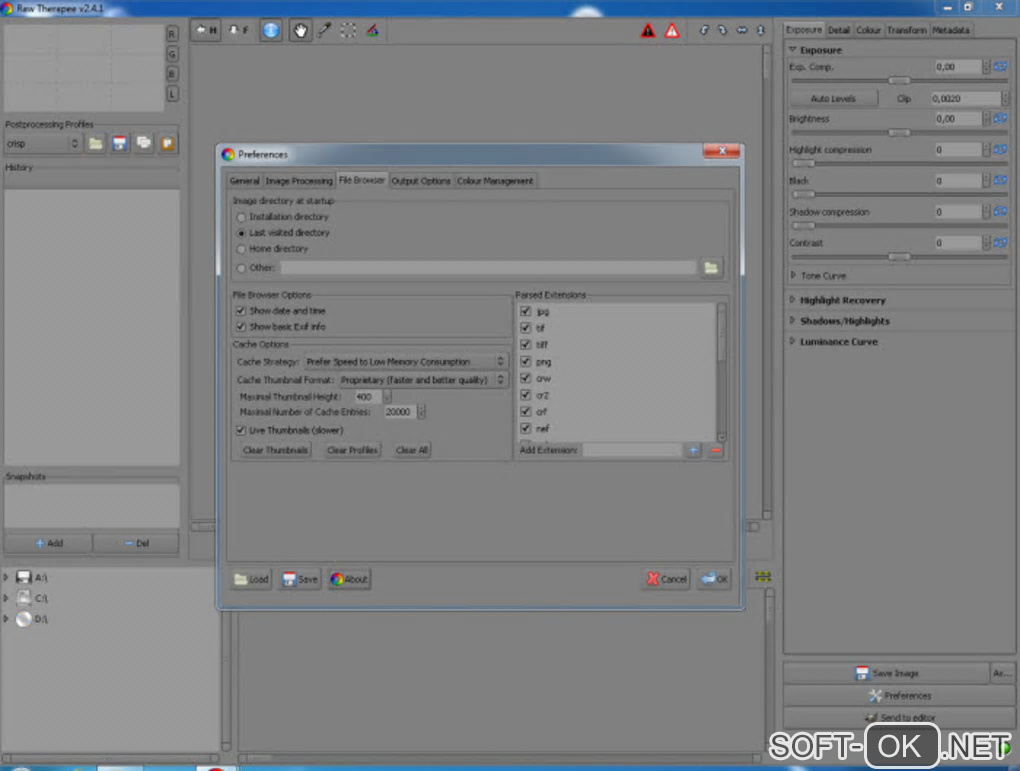Open the Cache Thumbnail Format dropdown

pos(422,380)
